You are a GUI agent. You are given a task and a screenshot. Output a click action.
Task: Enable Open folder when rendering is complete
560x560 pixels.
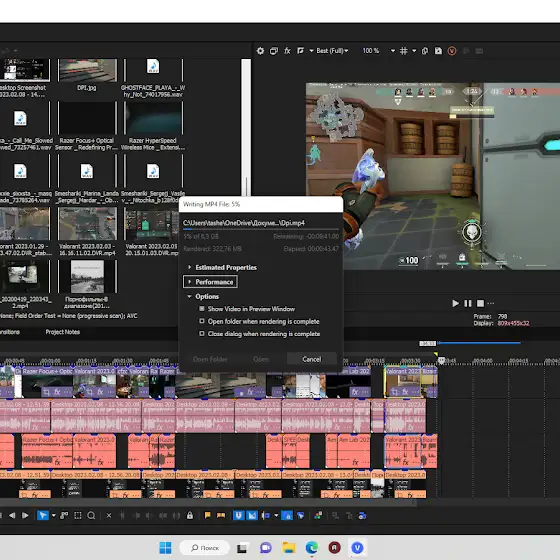point(202,321)
